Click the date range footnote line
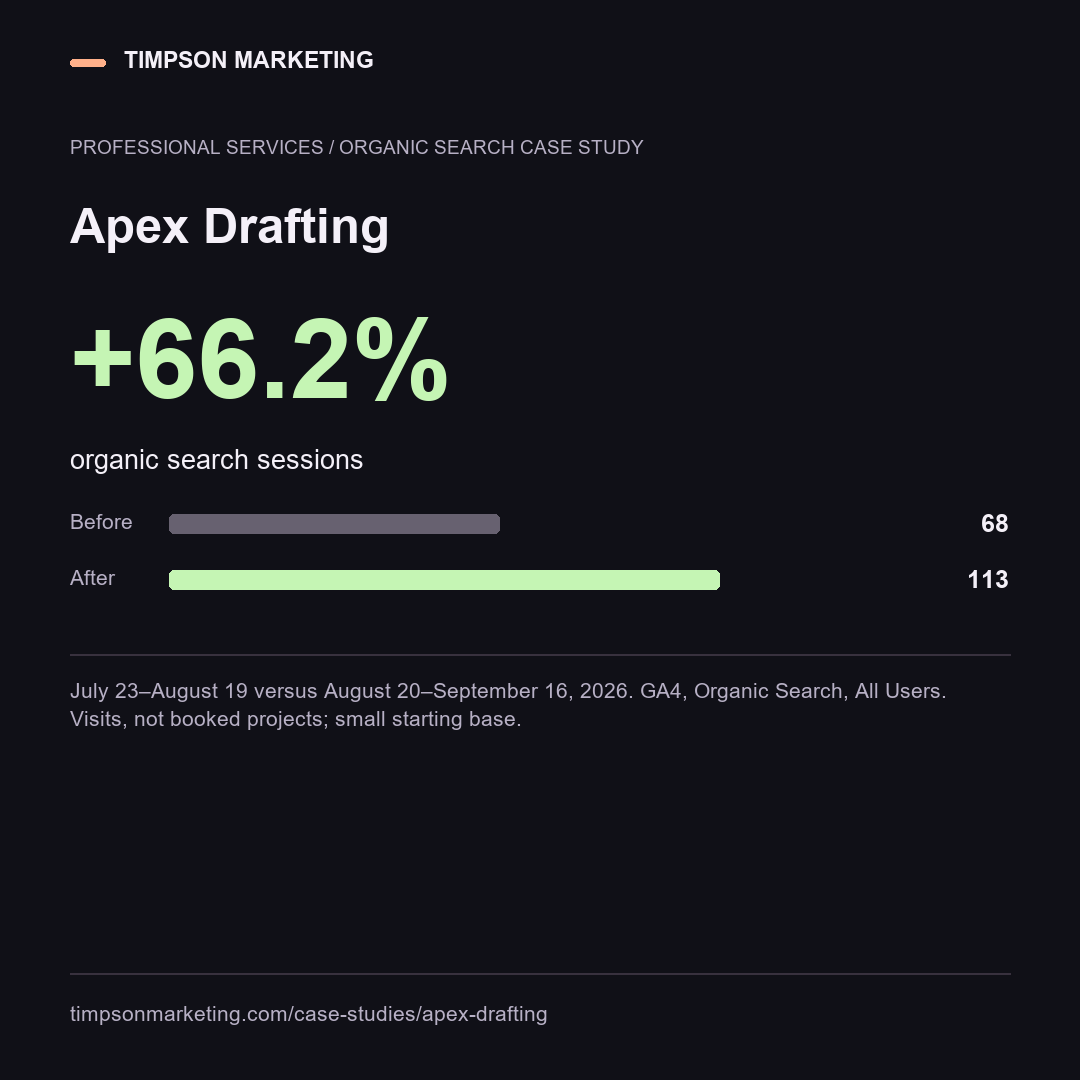Screen dimensions: 1080x1080 [x=508, y=691]
